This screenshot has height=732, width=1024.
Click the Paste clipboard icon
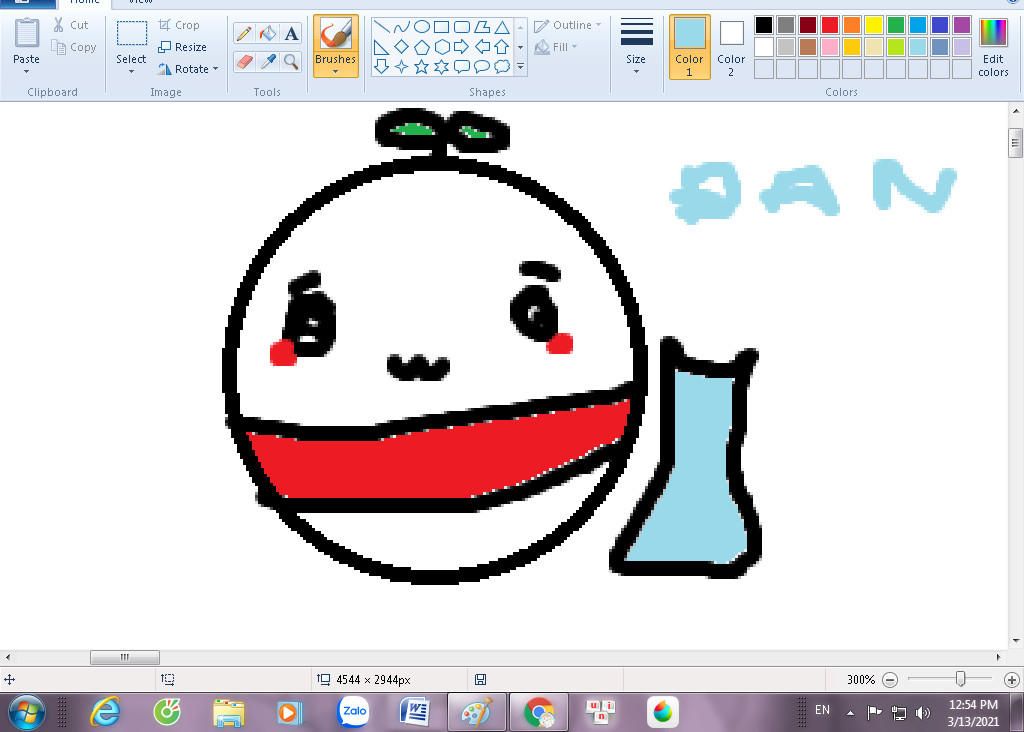point(27,33)
